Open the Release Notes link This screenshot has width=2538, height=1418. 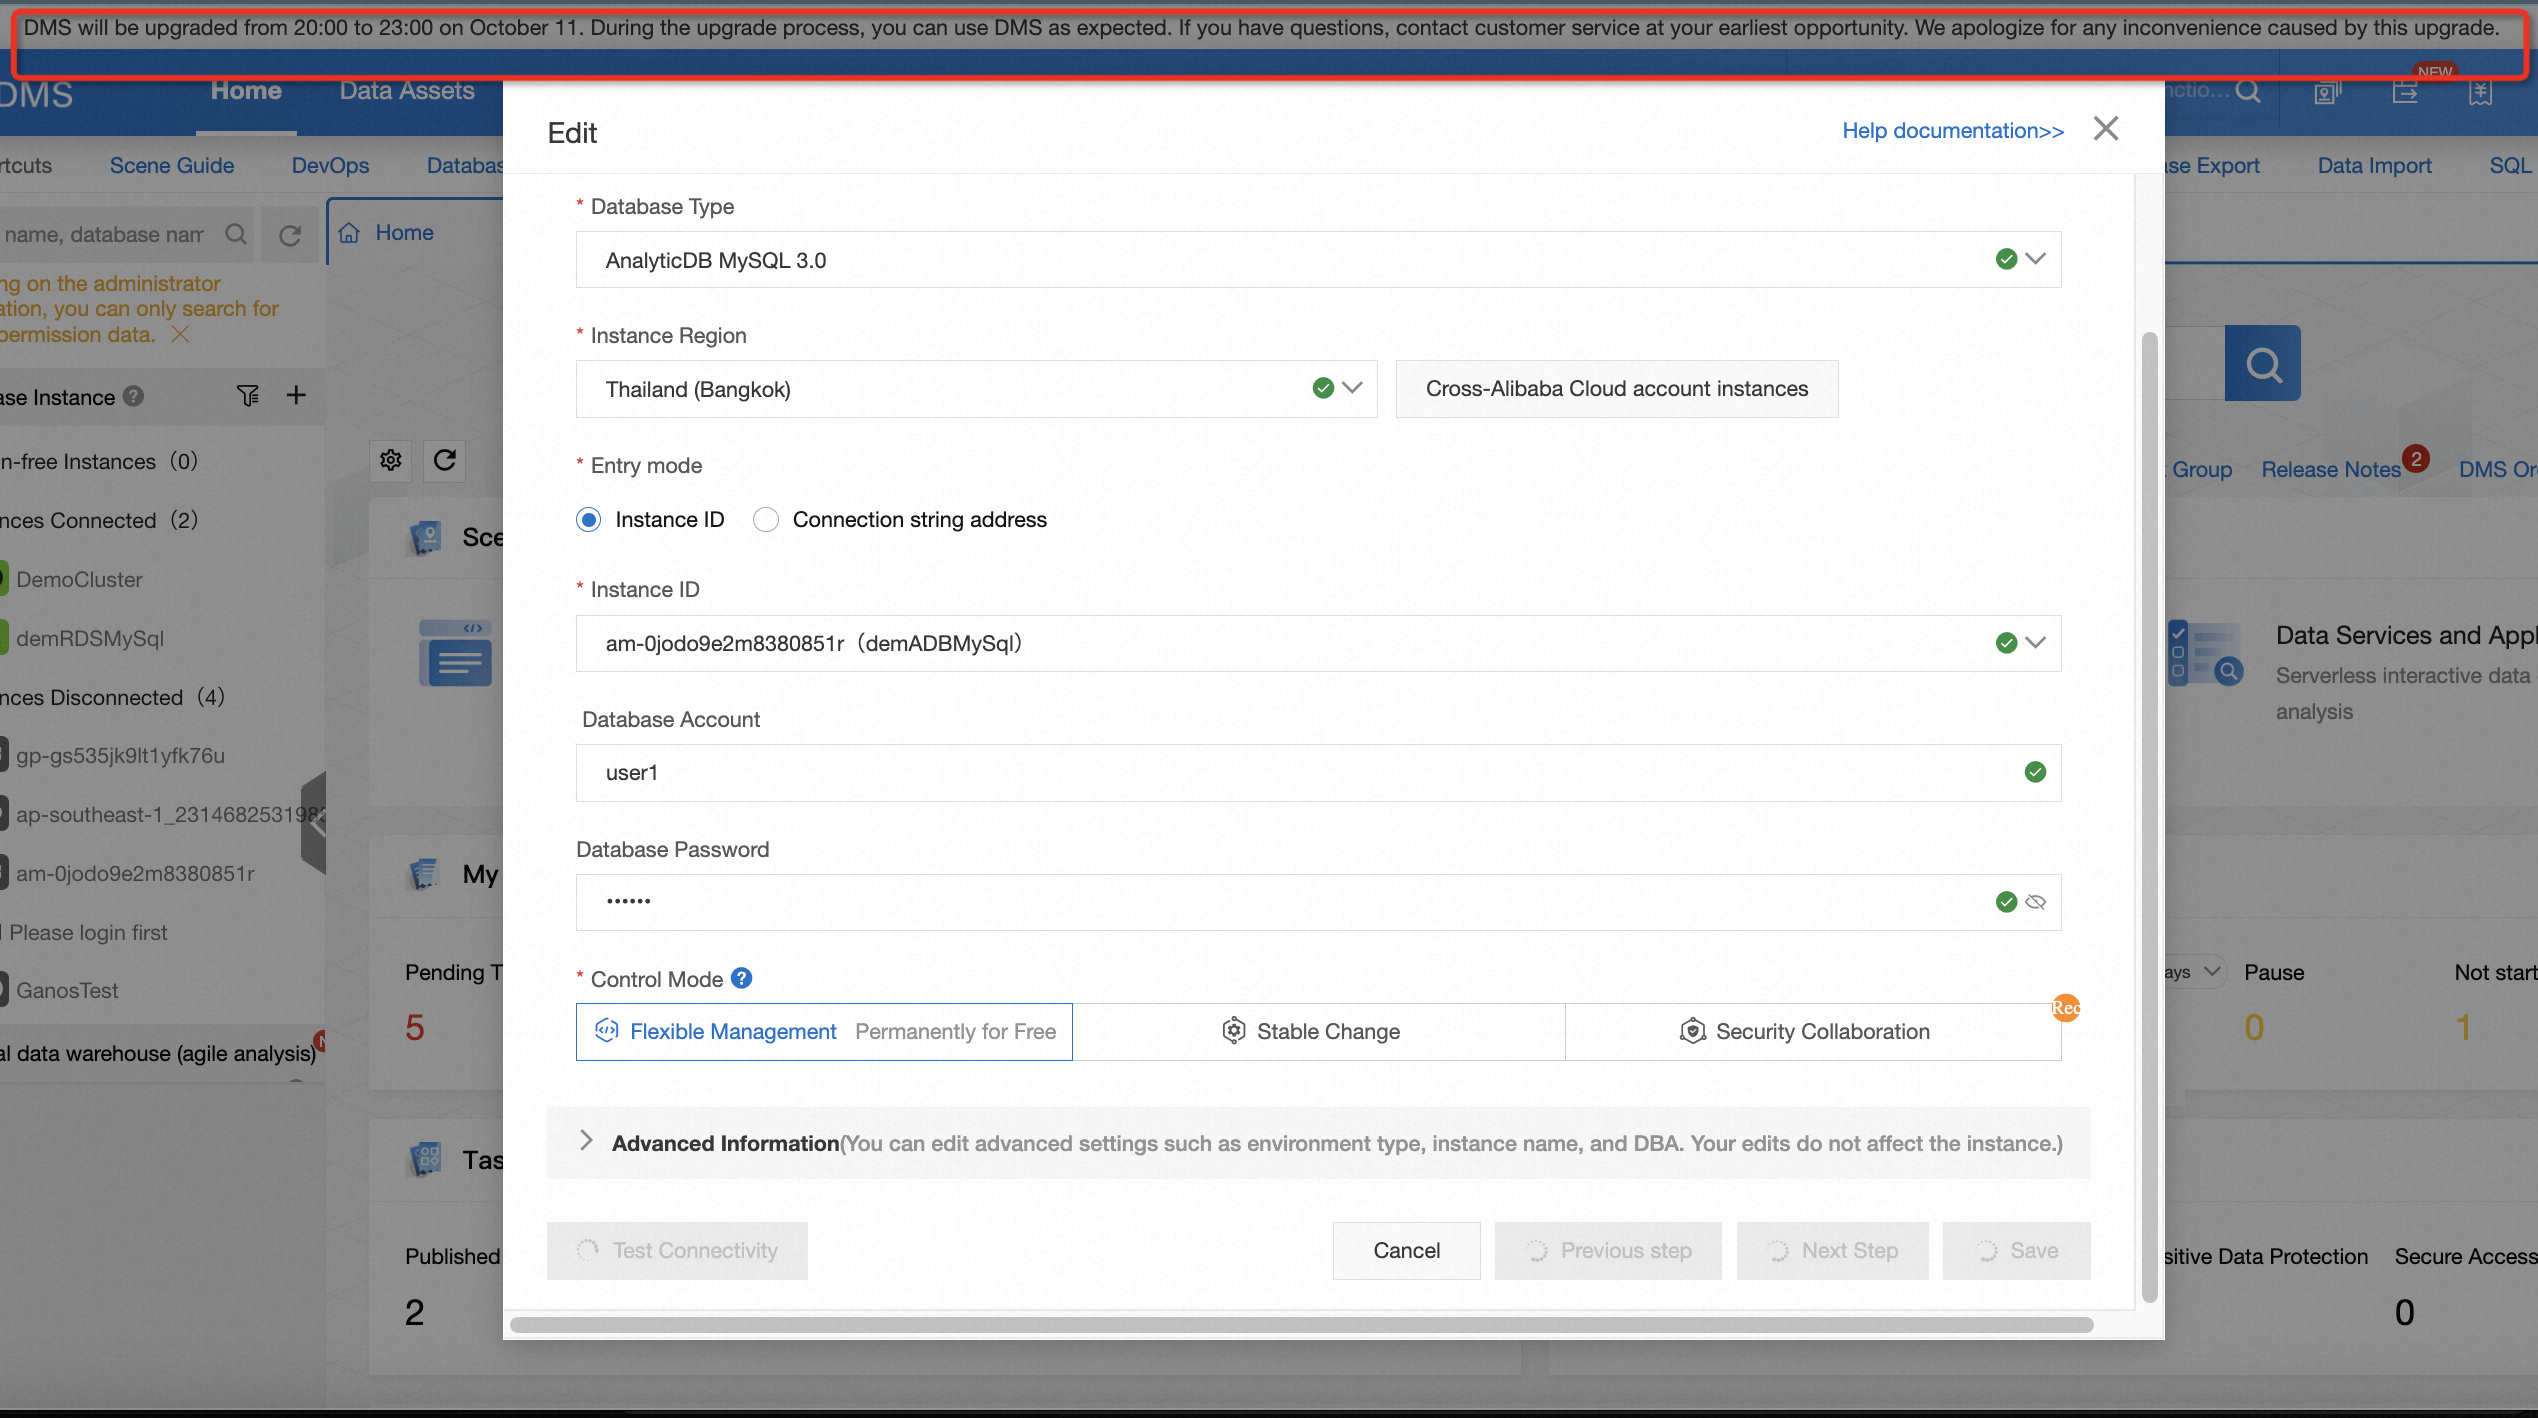[x=2331, y=470]
